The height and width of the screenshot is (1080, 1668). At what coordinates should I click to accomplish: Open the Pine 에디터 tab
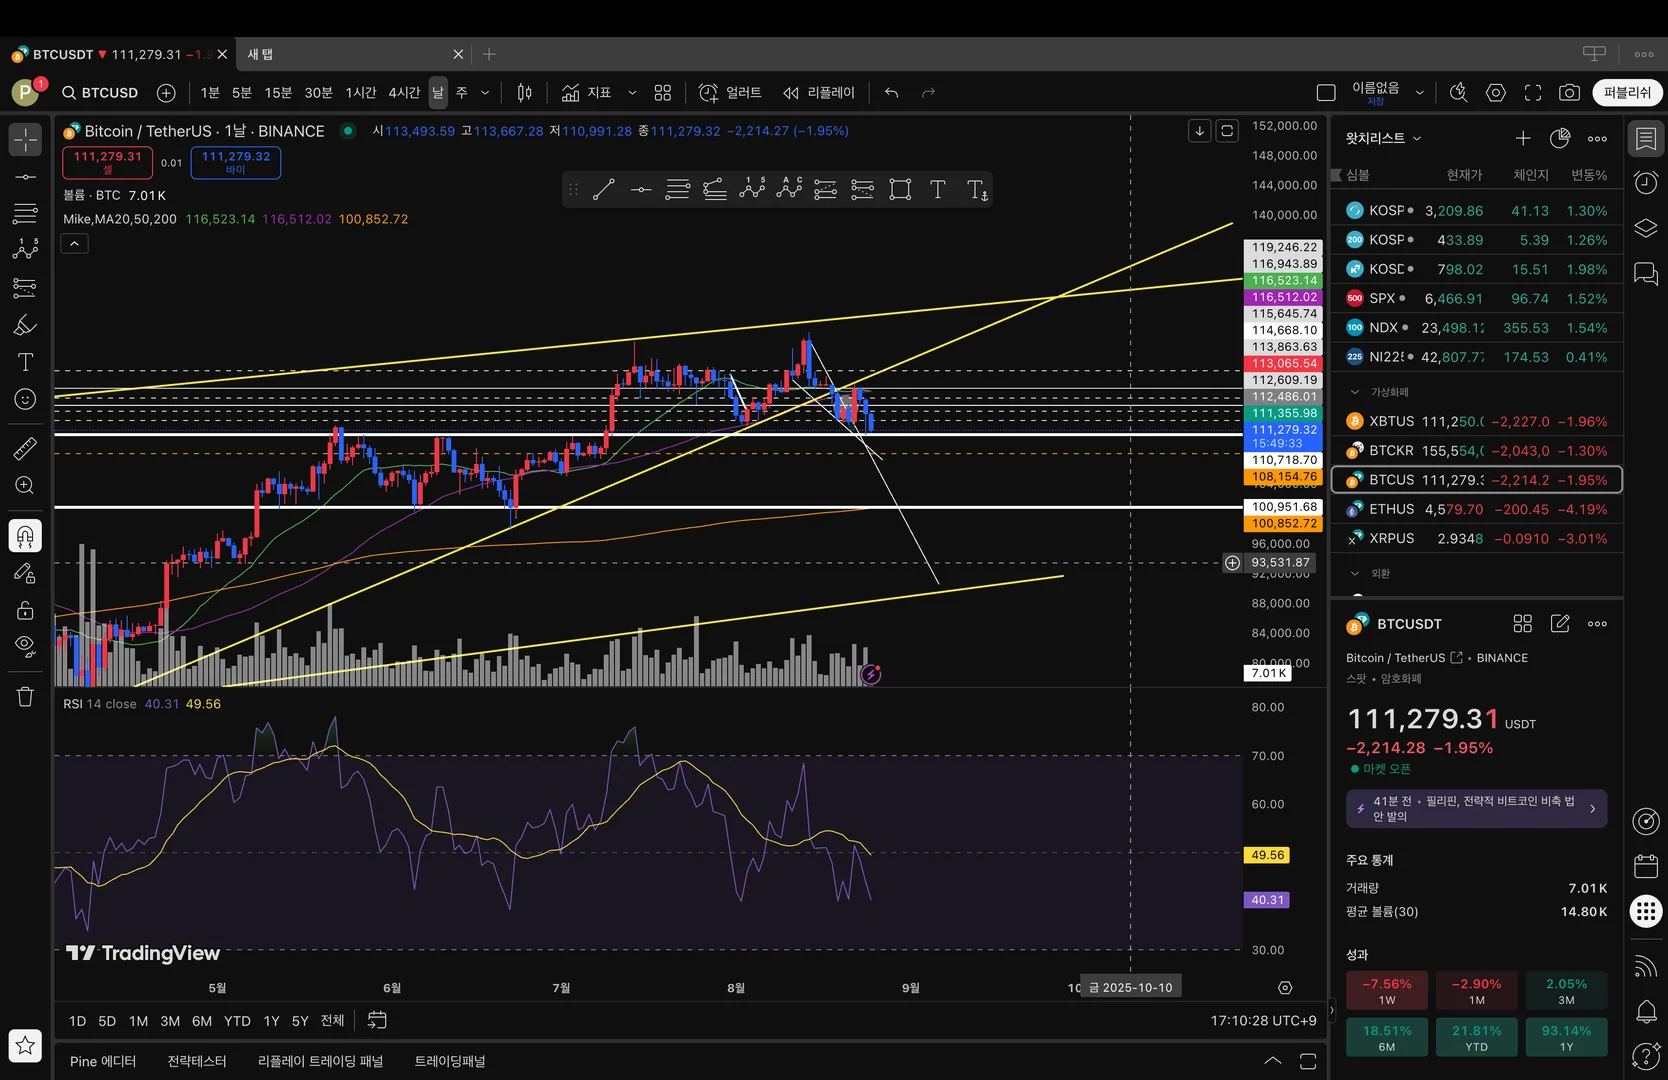pos(103,1061)
